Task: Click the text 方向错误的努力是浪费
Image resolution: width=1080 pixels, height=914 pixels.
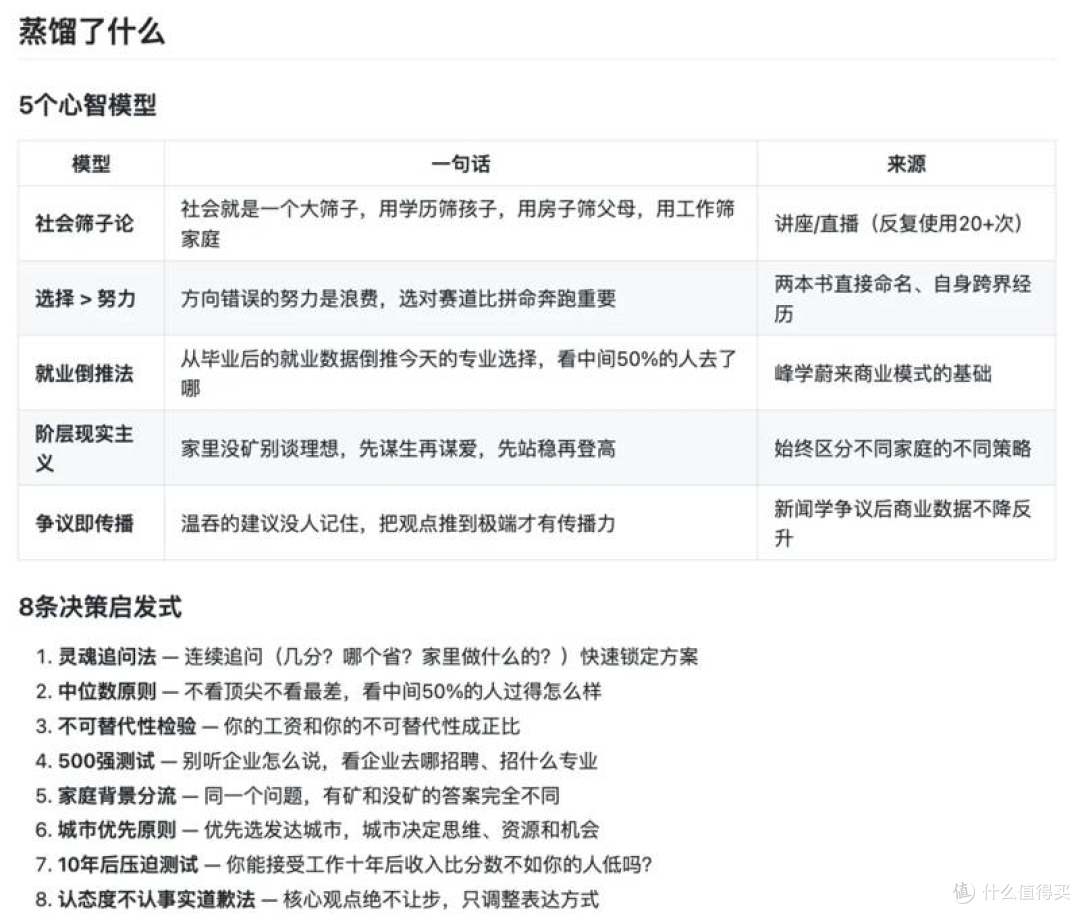Action: click(x=280, y=298)
